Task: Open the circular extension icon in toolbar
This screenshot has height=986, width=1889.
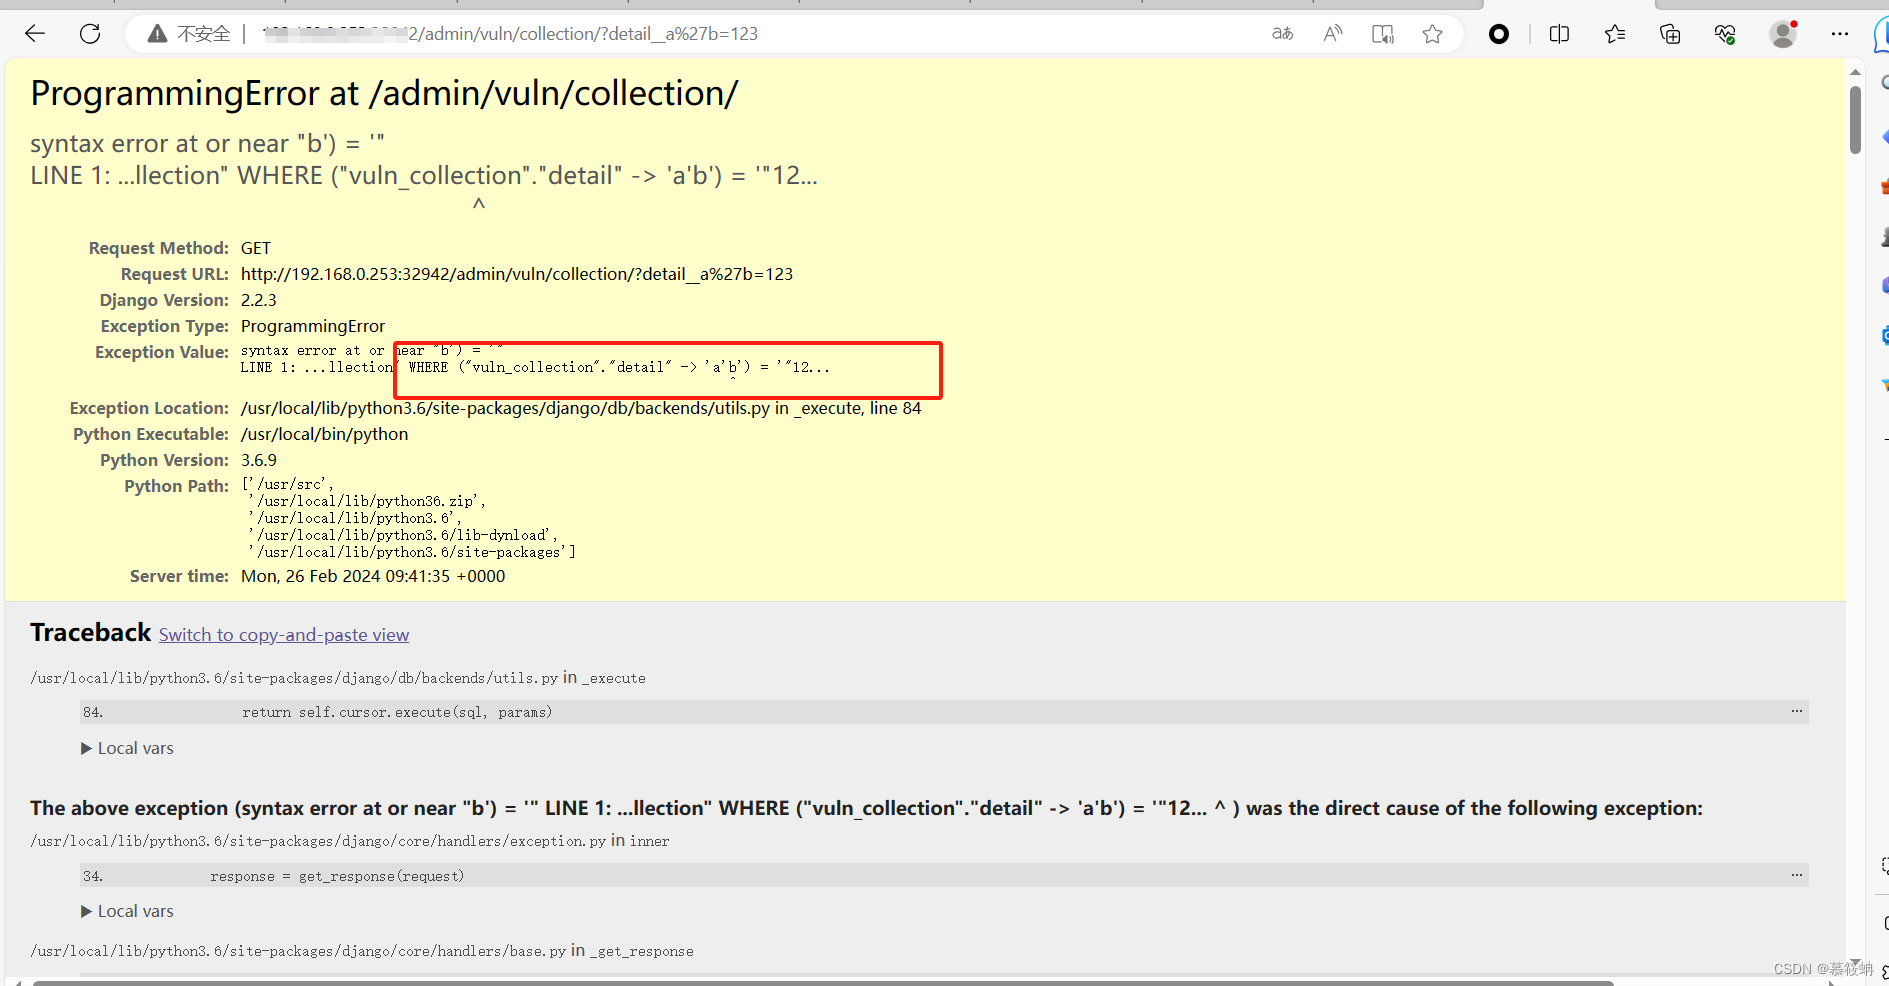Action: coord(1499,33)
